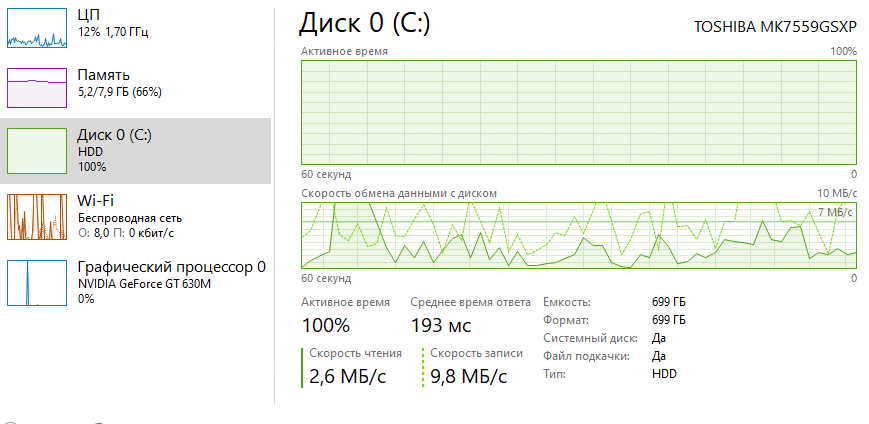869x424 pixels.
Task: Select the NVIDIA GeForce GT 630M entry
Action: point(144,284)
